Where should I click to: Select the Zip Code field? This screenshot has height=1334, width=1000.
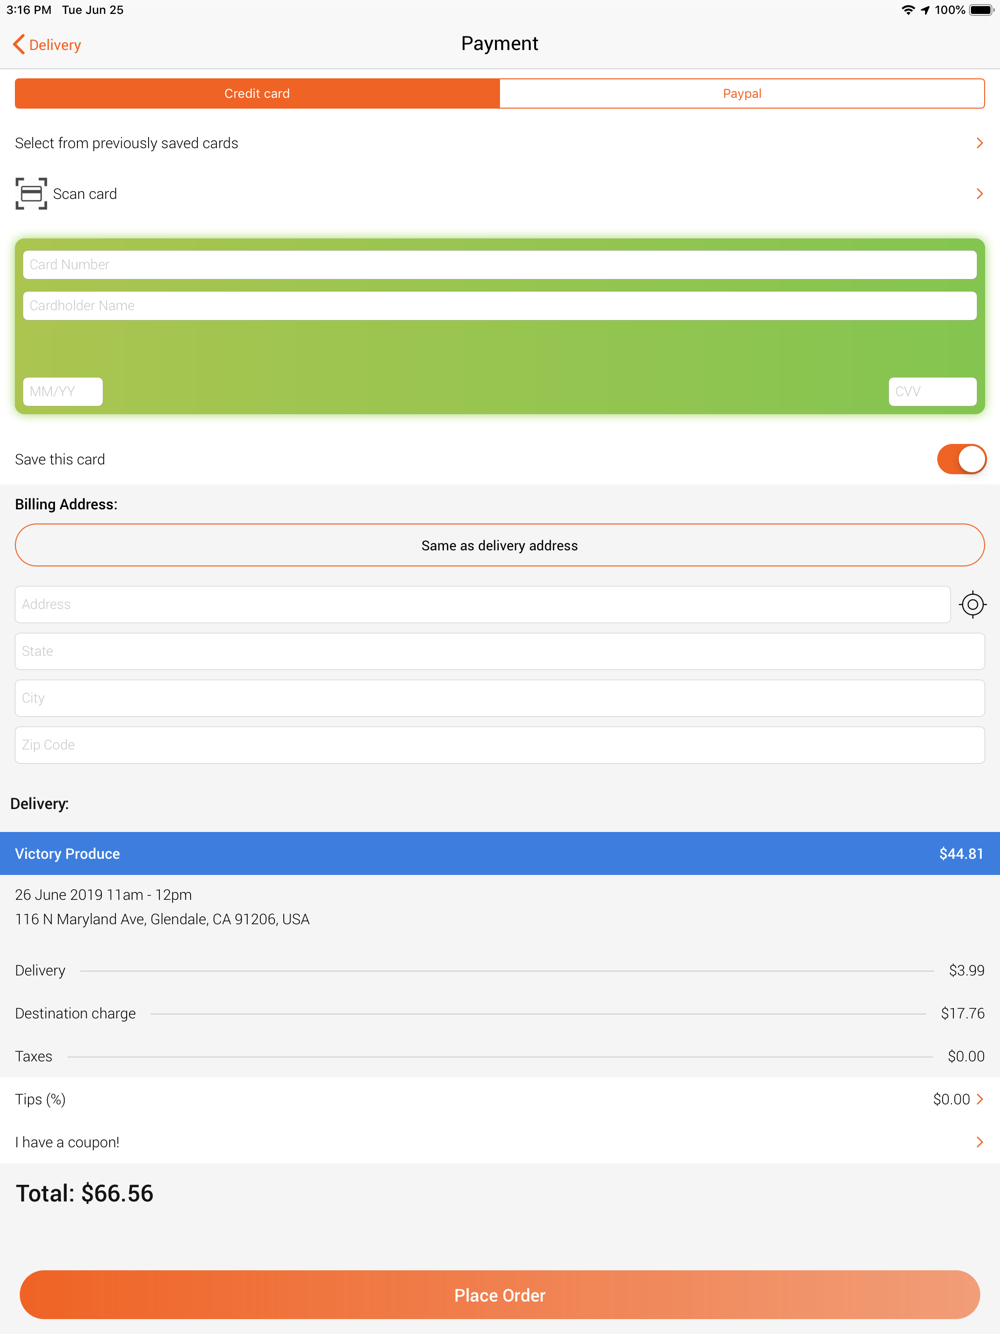500,745
